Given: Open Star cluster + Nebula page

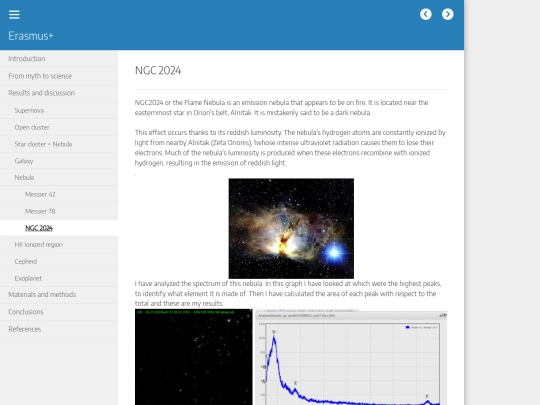Looking at the screenshot, I should point(59,144).
